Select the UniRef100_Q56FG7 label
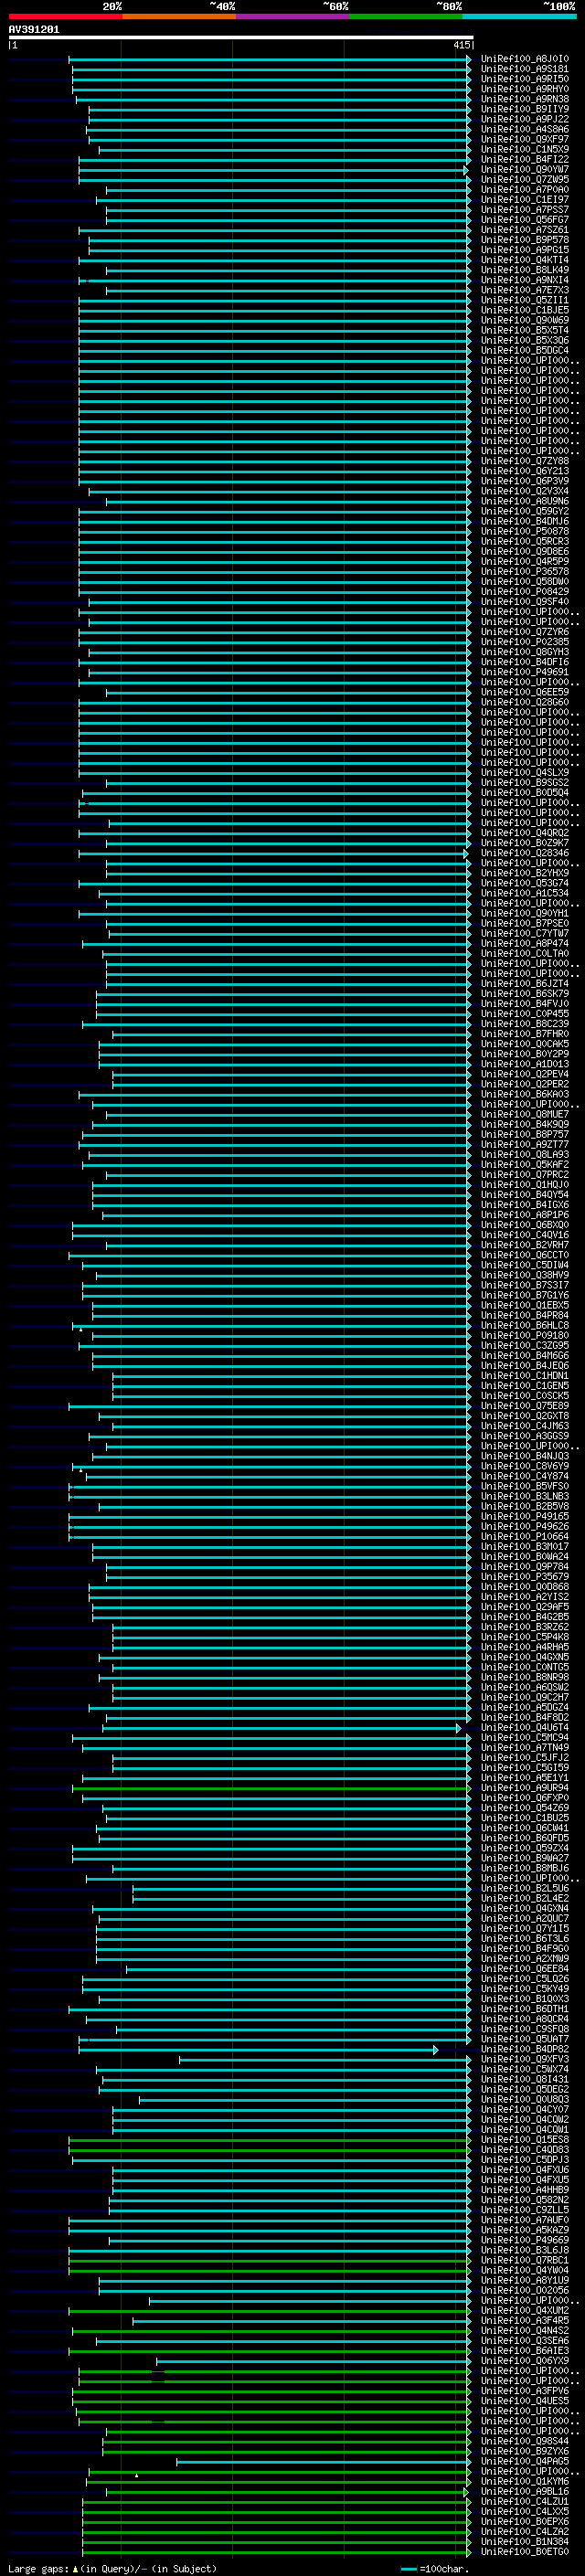 [x=525, y=220]
